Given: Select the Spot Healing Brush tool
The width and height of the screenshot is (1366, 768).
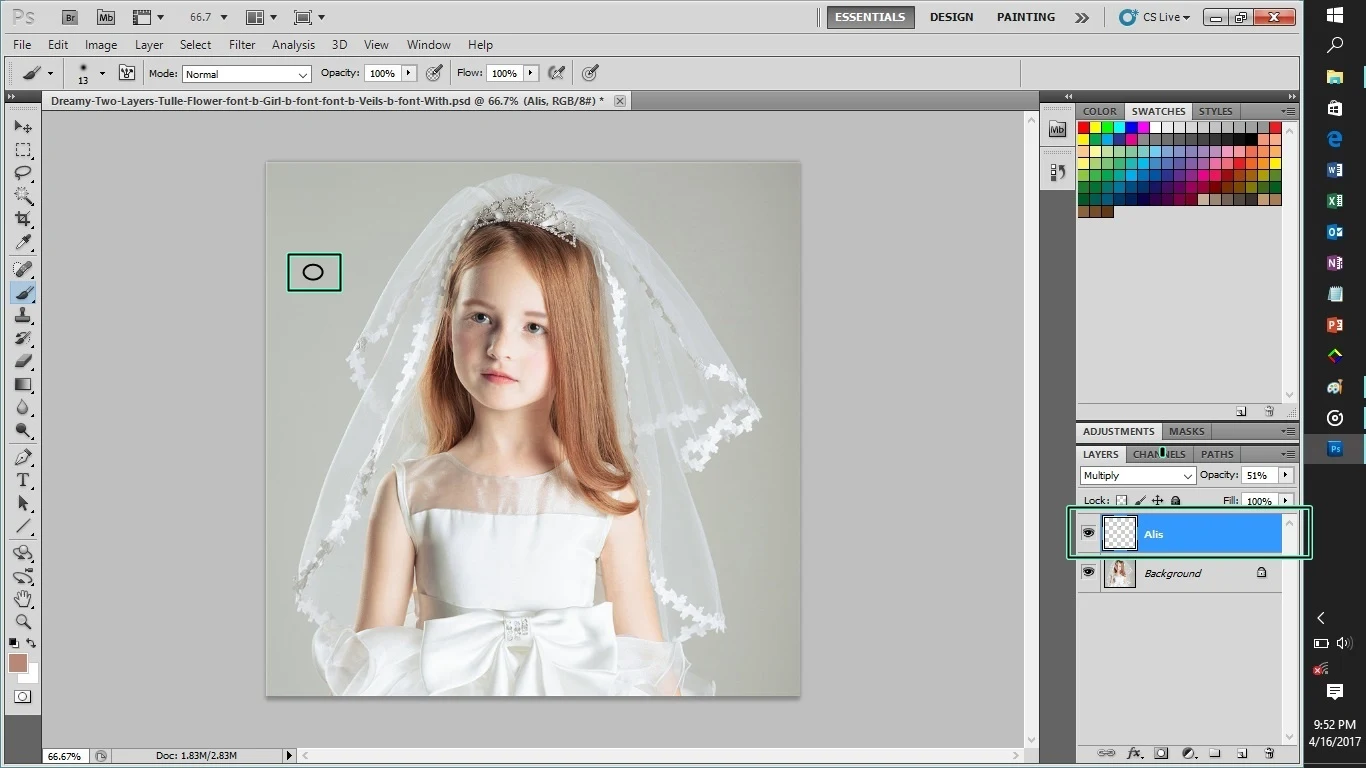Looking at the screenshot, I should 23,270.
